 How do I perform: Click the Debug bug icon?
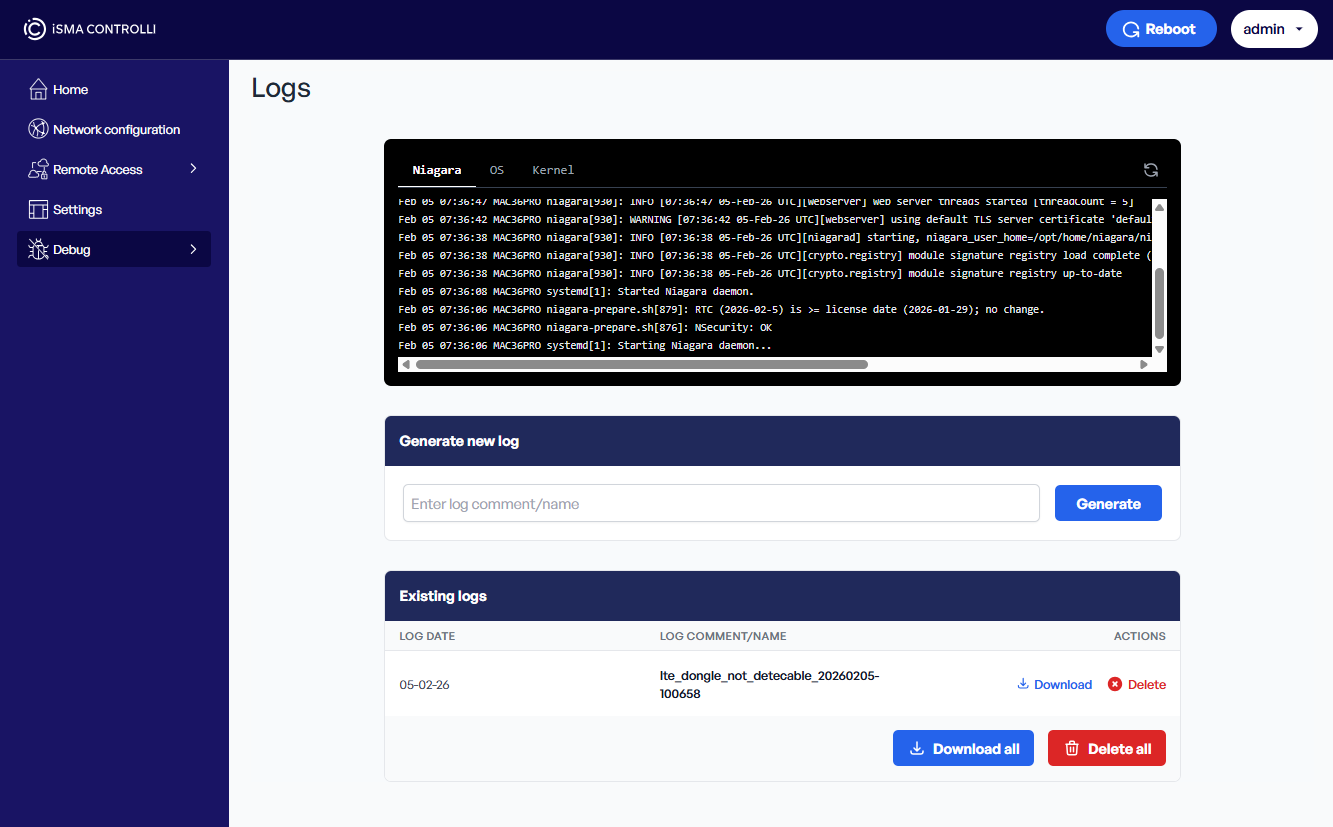(38, 250)
